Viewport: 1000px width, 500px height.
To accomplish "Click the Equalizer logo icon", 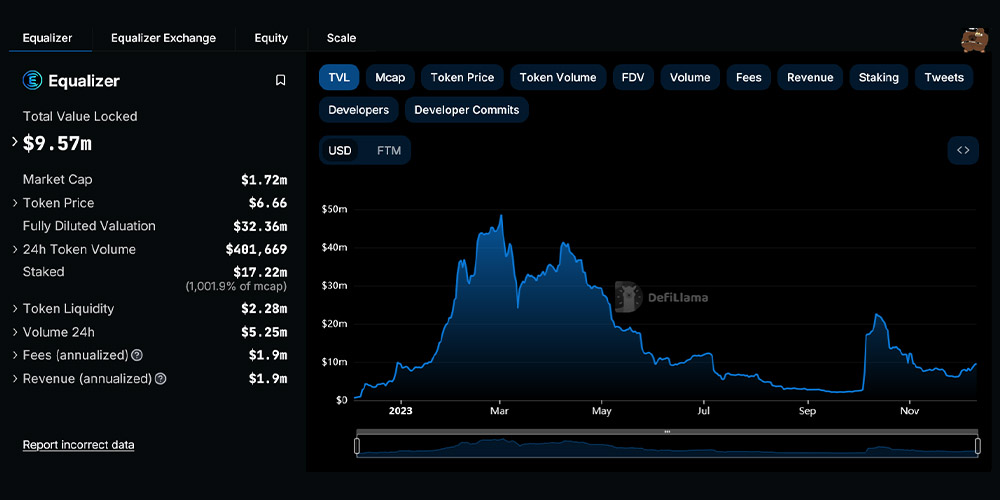I will click(x=33, y=80).
